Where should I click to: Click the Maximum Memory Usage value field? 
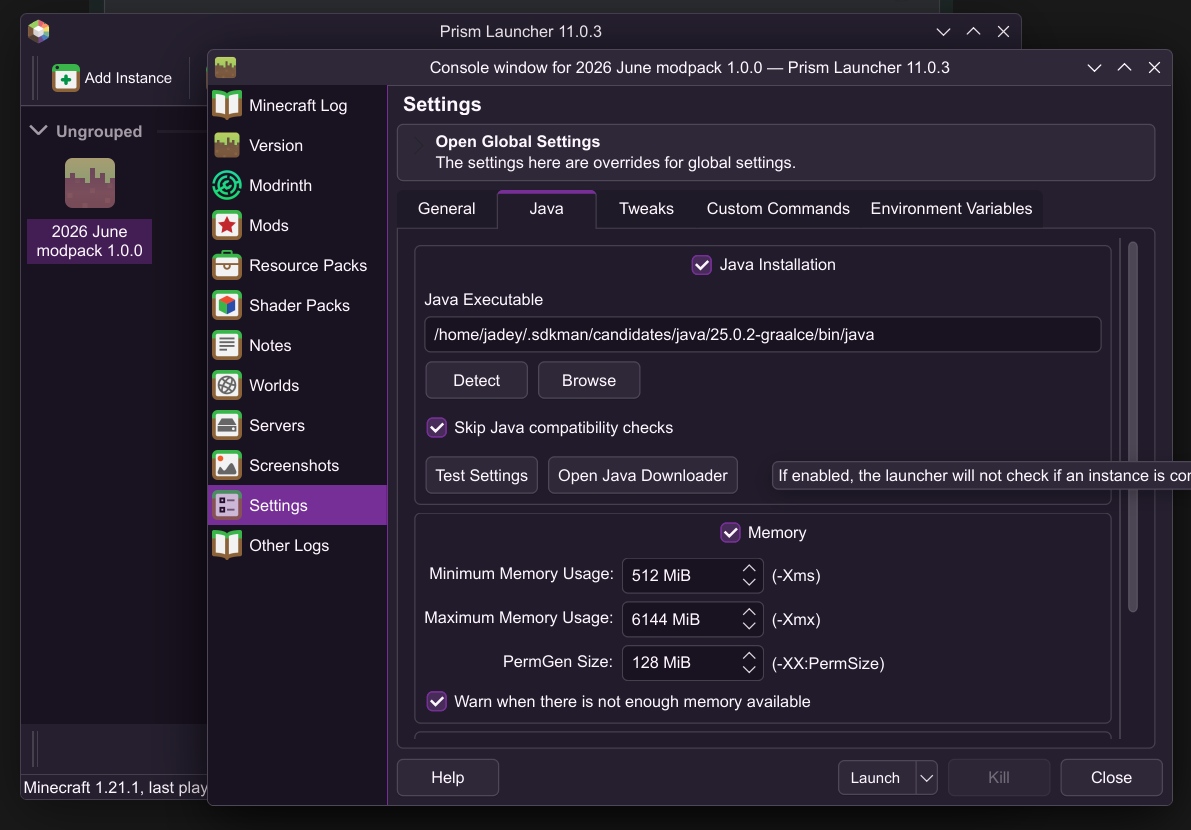pyautogui.click(x=682, y=620)
